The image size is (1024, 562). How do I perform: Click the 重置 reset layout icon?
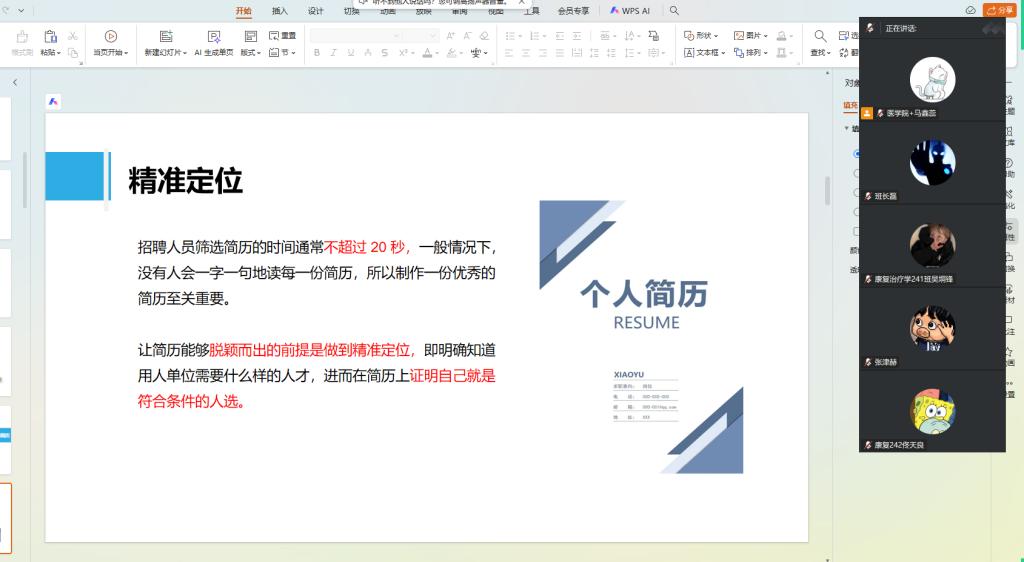[282, 35]
